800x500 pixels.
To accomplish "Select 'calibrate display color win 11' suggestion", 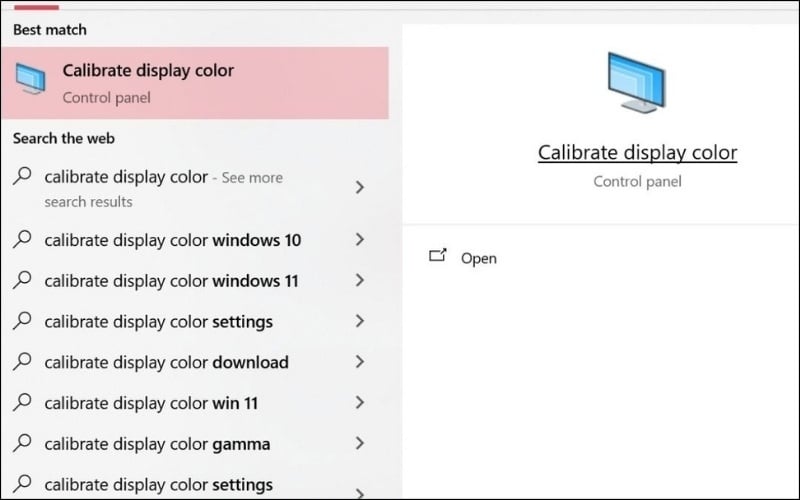I will 195,403.
